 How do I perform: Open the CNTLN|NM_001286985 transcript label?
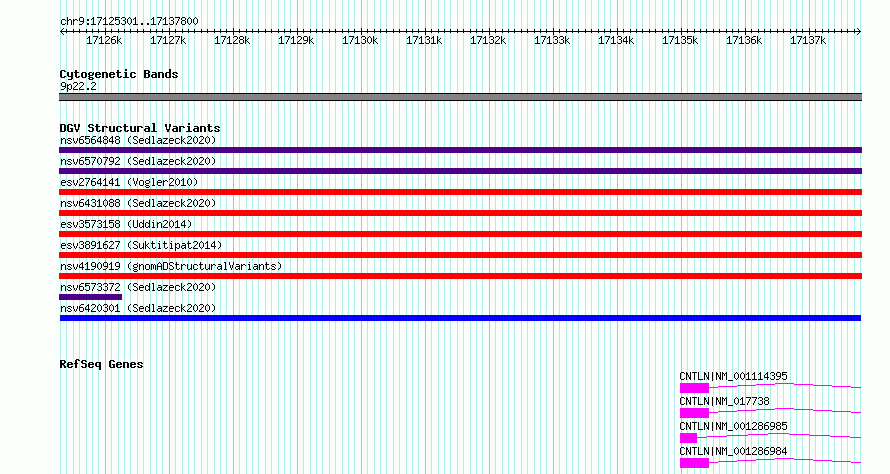[x=733, y=426]
